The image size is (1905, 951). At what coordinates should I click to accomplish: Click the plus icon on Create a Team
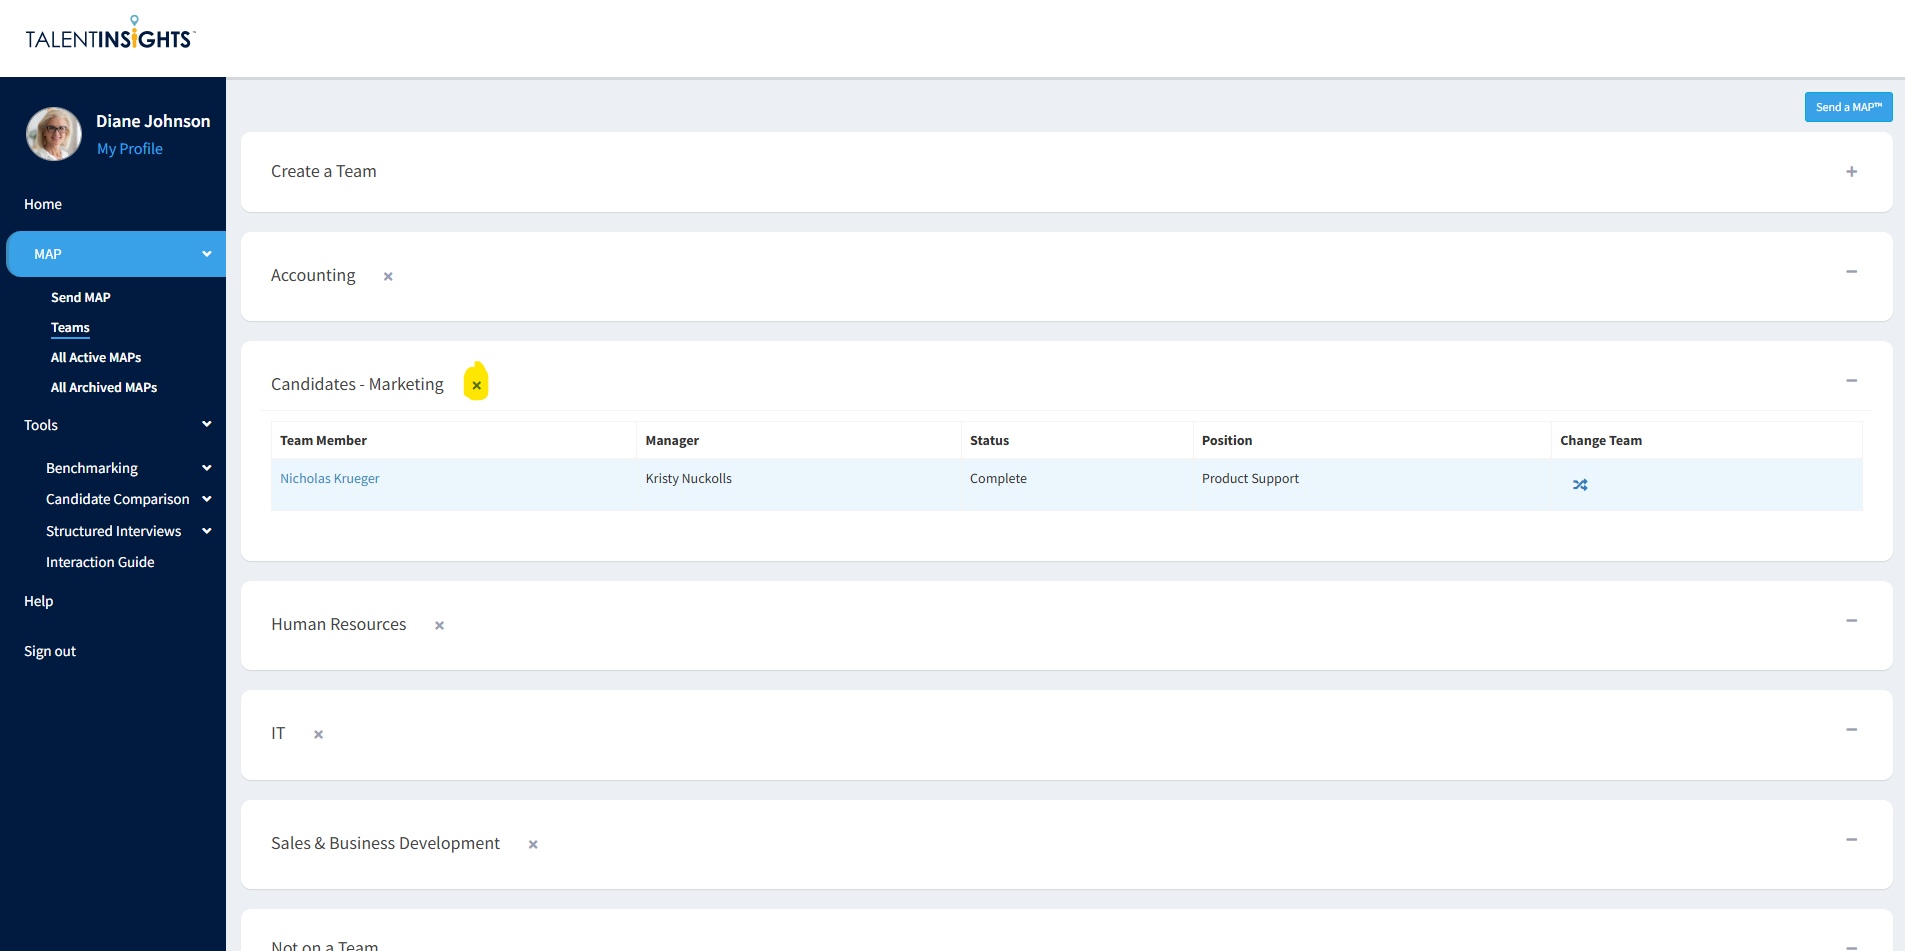[1851, 172]
